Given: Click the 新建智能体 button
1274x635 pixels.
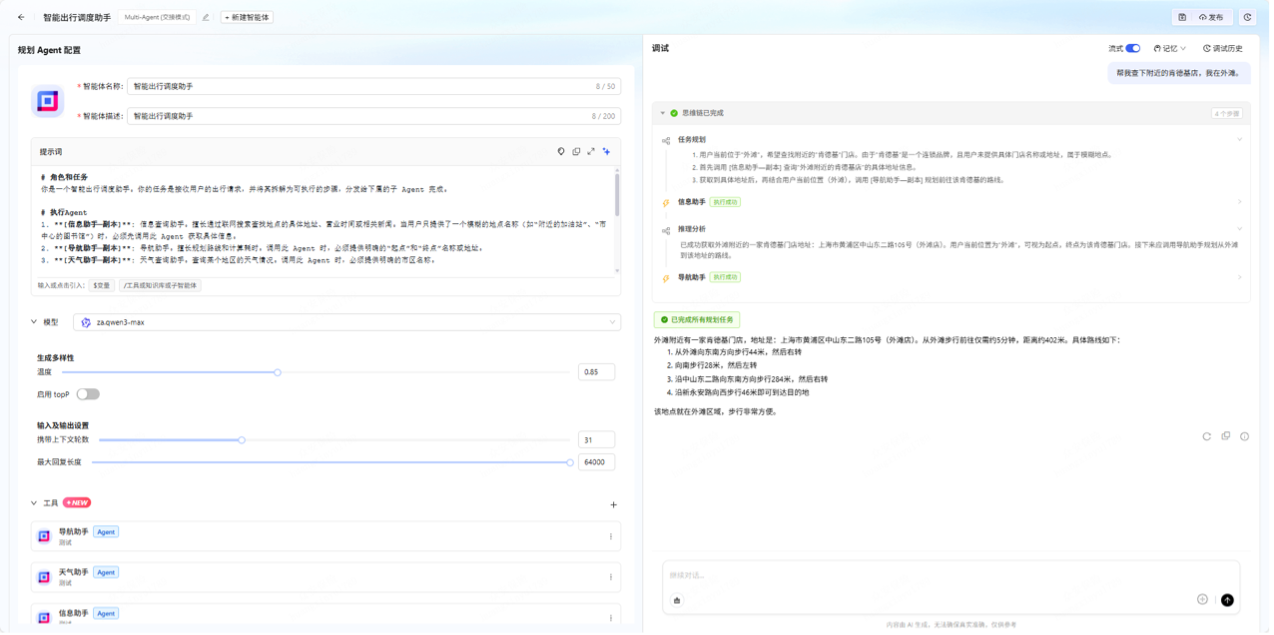Looking at the screenshot, I should click(247, 17).
